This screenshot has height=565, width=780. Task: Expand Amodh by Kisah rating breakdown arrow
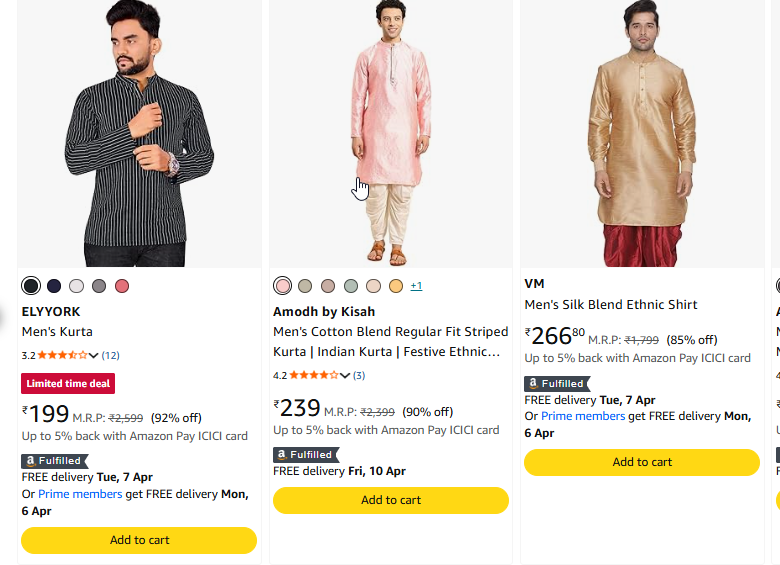pos(345,376)
